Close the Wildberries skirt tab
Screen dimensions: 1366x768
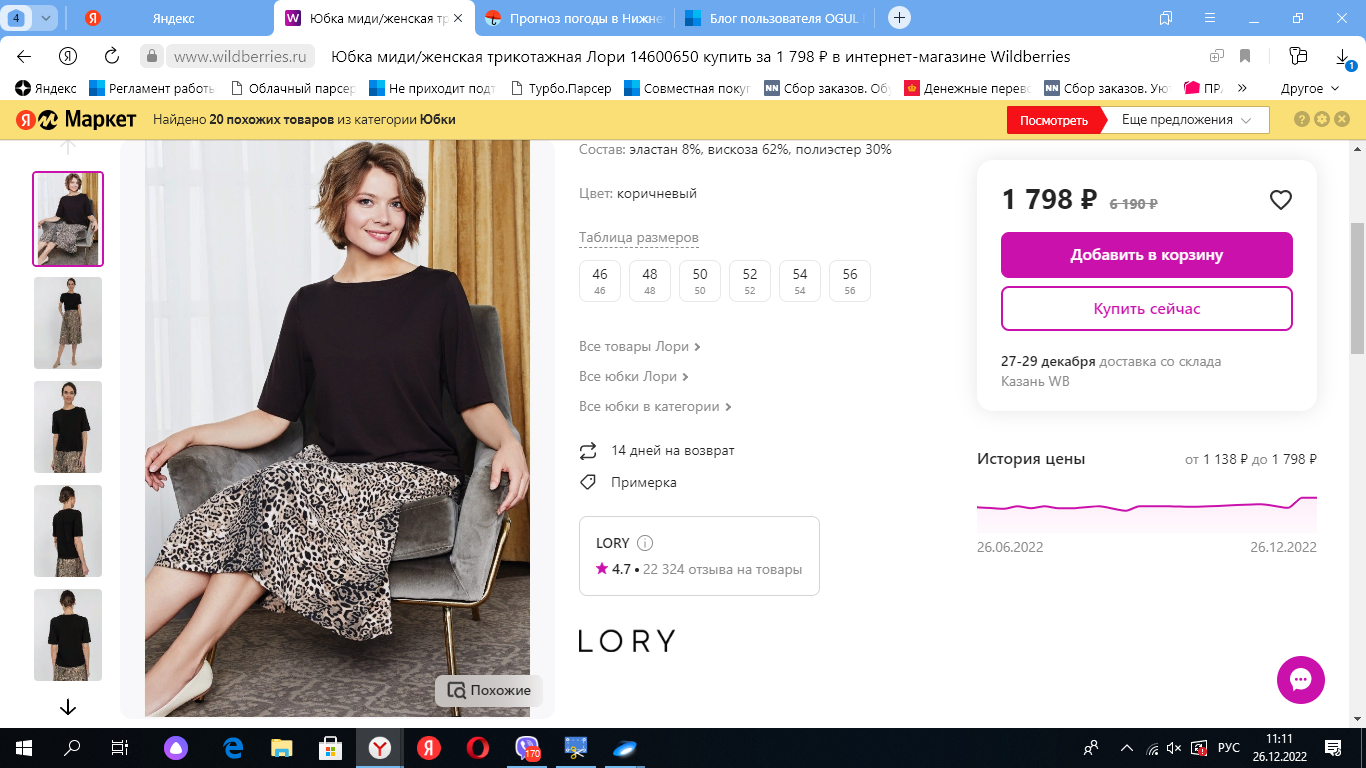click(457, 18)
